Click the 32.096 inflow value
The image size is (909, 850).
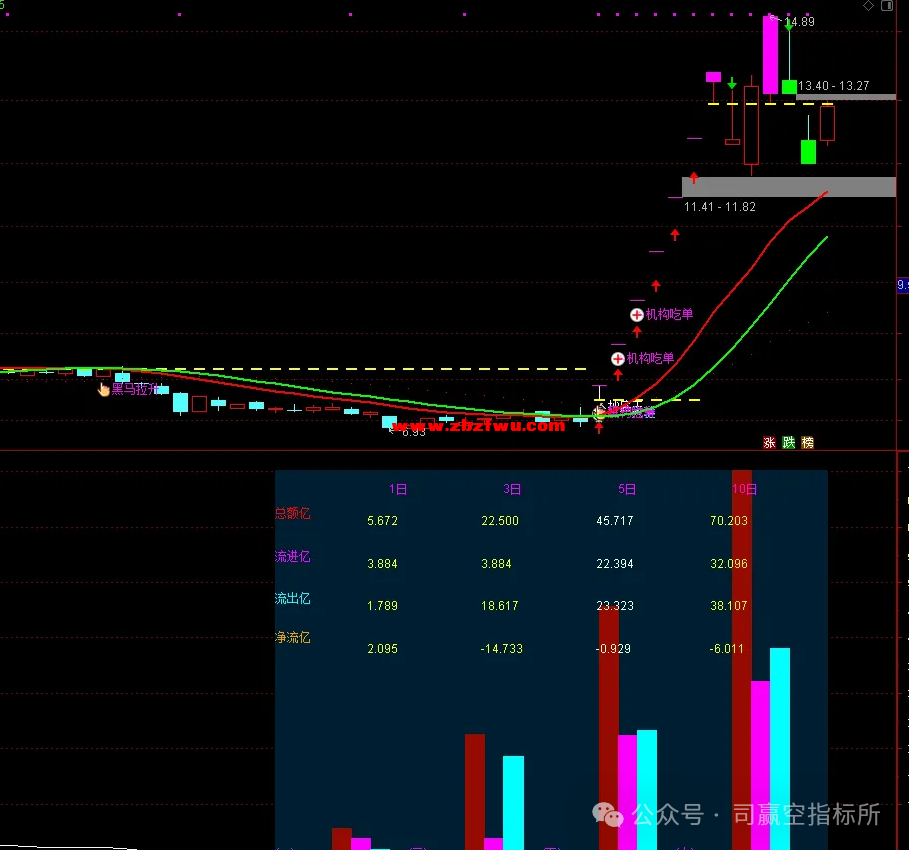coord(729,564)
